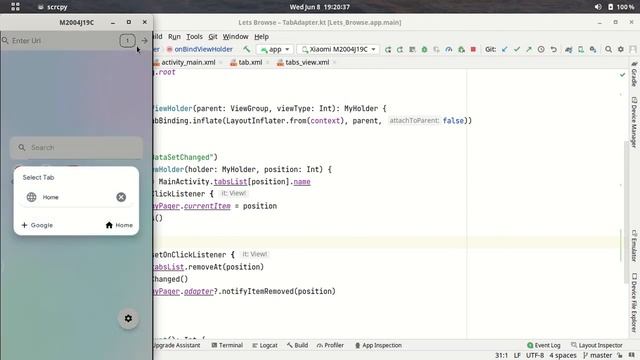Click the onBindViewHolder breadcrumb
640x360 pixels.
pyautogui.click(x=200, y=49)
